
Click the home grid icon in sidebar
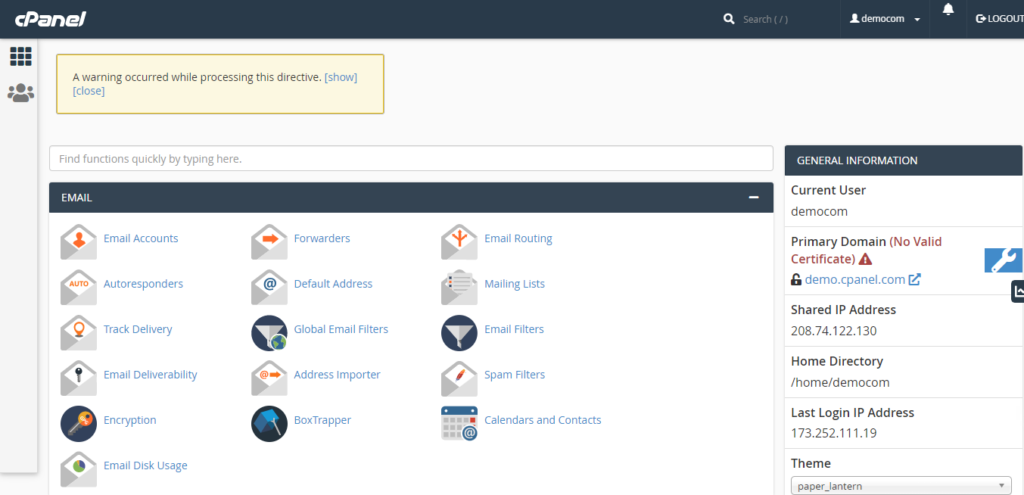pyautogui.click(x=21, y=57)
